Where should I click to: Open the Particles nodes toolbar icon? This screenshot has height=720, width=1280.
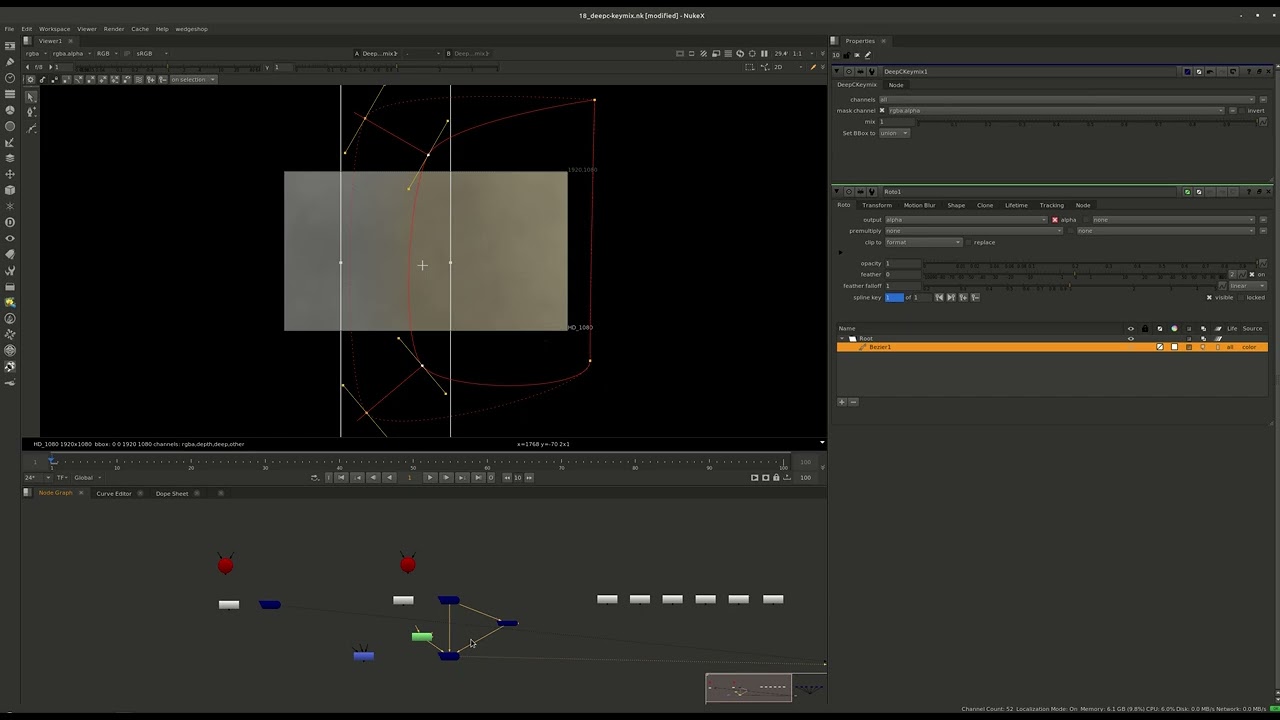click(10, 206)
